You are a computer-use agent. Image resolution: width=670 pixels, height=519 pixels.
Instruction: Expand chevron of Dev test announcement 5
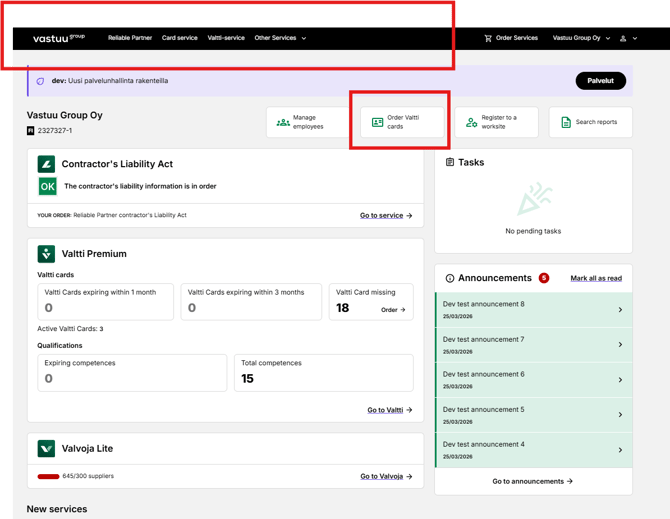(x=620, y=415)
